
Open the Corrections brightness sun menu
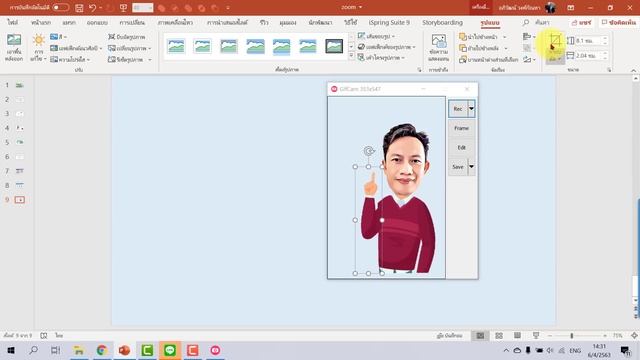[x=39, y=48]
